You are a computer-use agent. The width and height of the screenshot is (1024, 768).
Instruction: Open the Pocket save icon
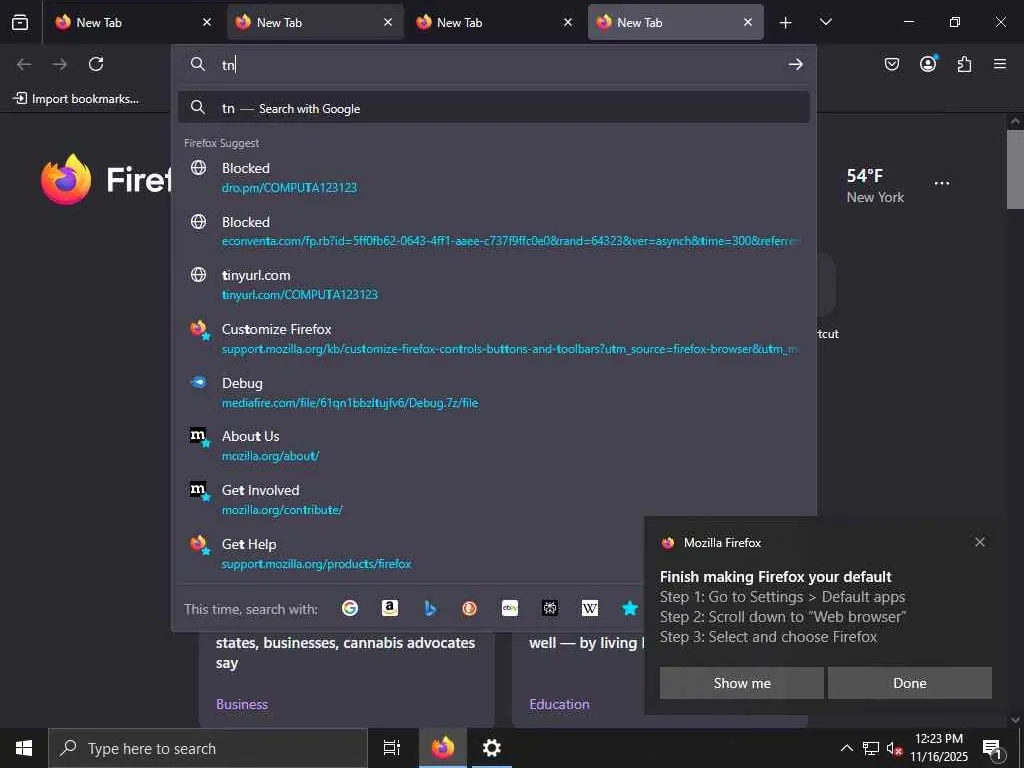892,64
